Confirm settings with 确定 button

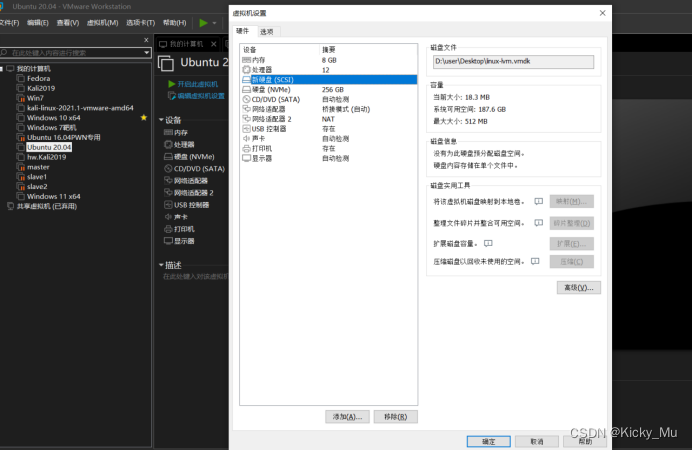(x=489, y=442)
